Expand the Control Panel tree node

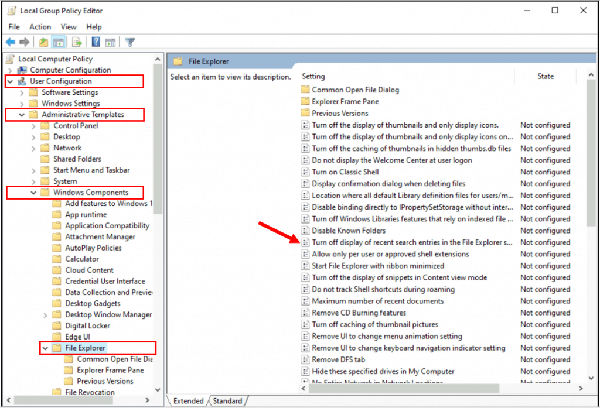[x=33, y=126]
